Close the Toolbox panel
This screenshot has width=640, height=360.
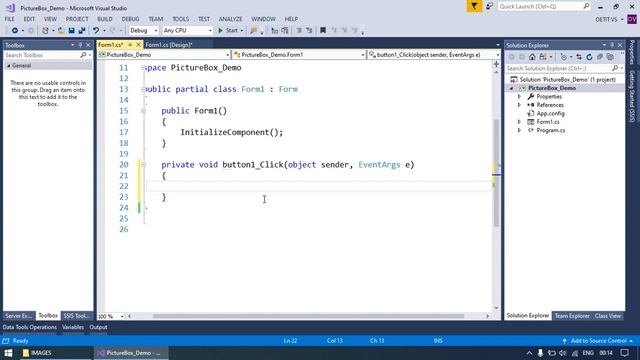pyautogui.click(x=88, y=45)
